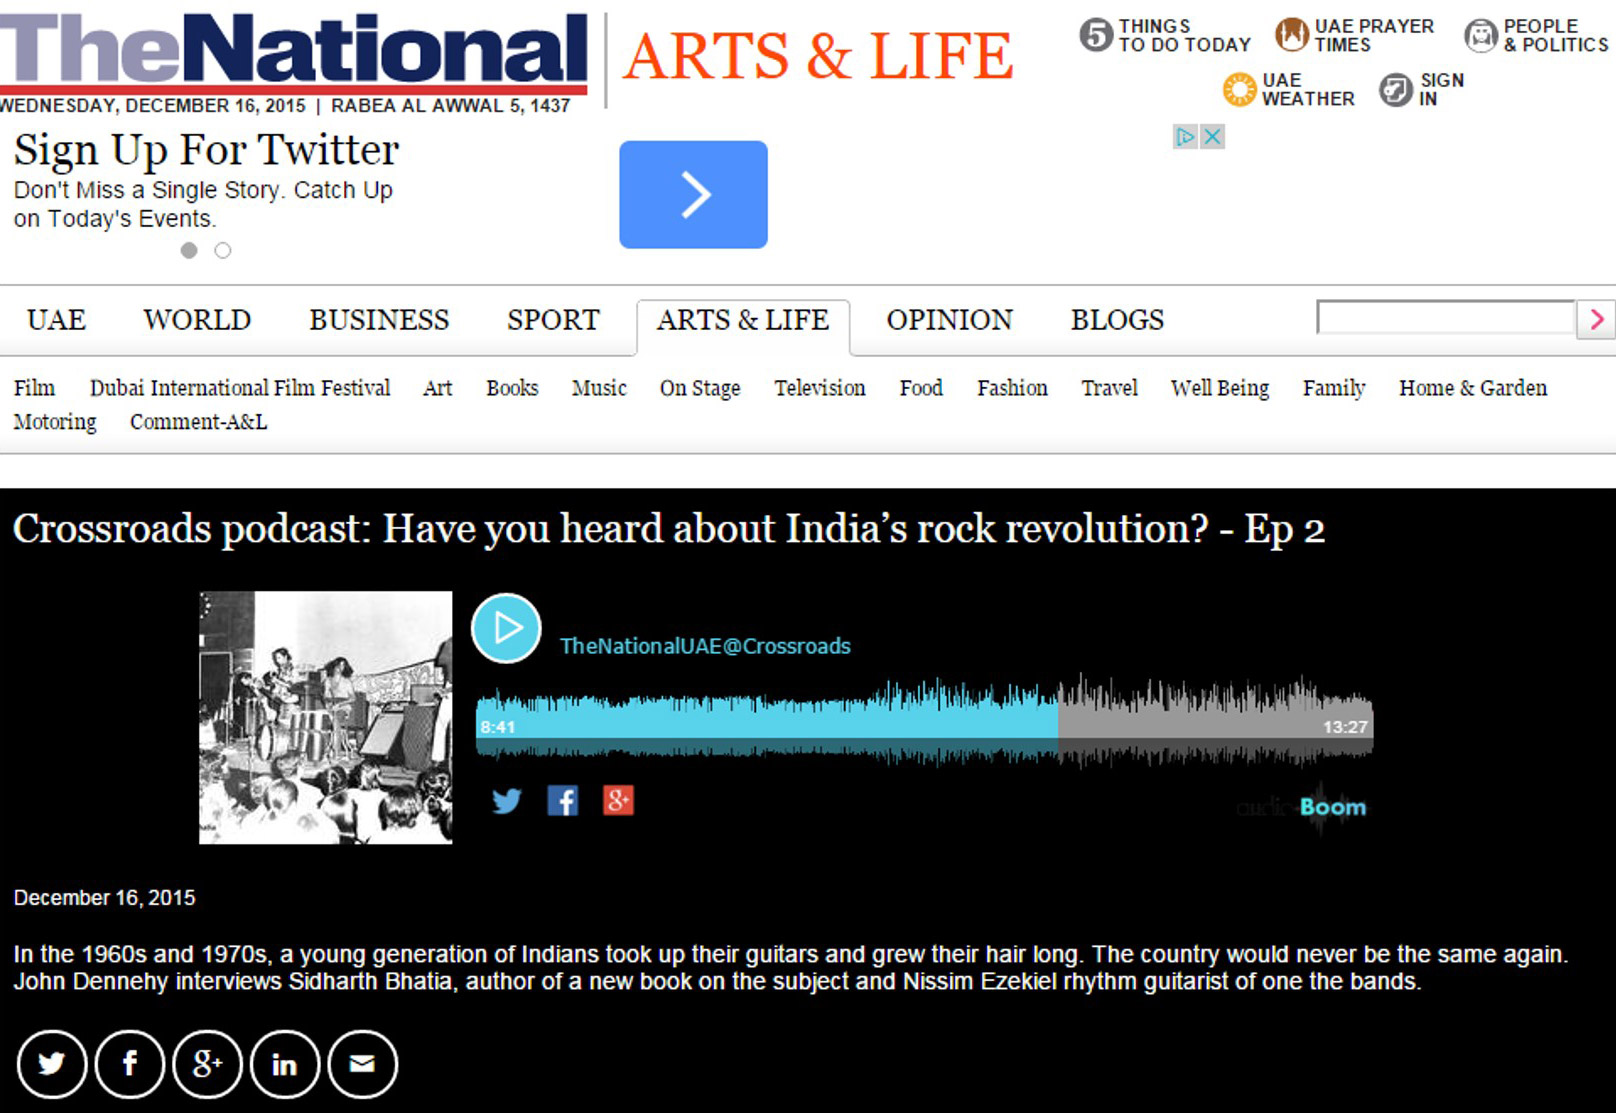
Task: Open the Travel subsection
Action: (x=1109, y=388)
